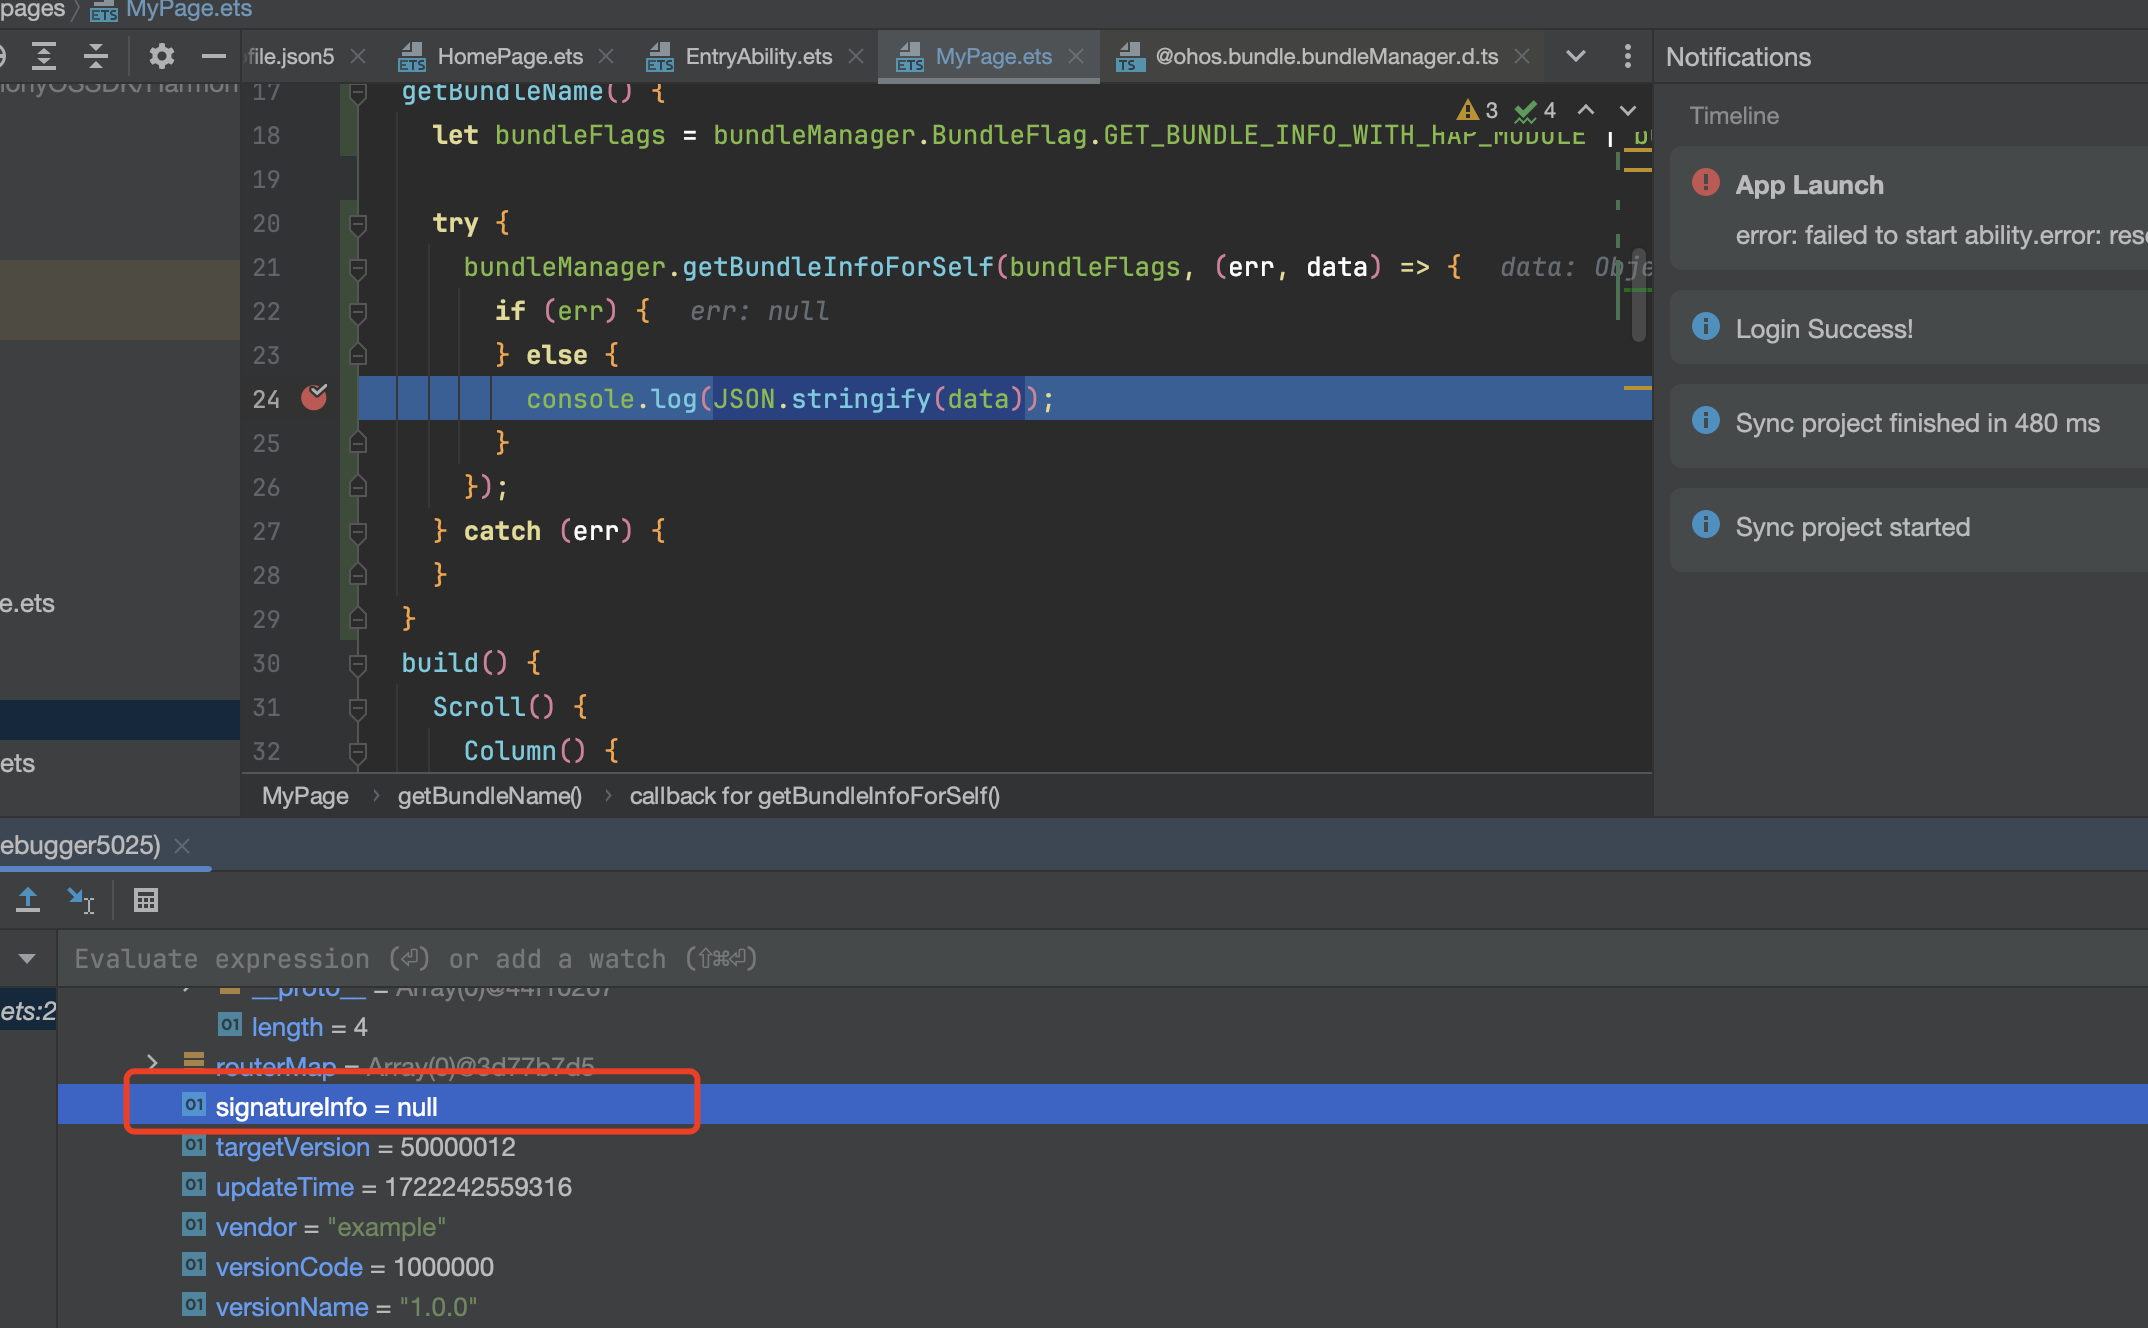The height and width of the screenshot is (1328, 2148).
Task: Click Evaluate Expression calculator icon
Action: [146, 900]
